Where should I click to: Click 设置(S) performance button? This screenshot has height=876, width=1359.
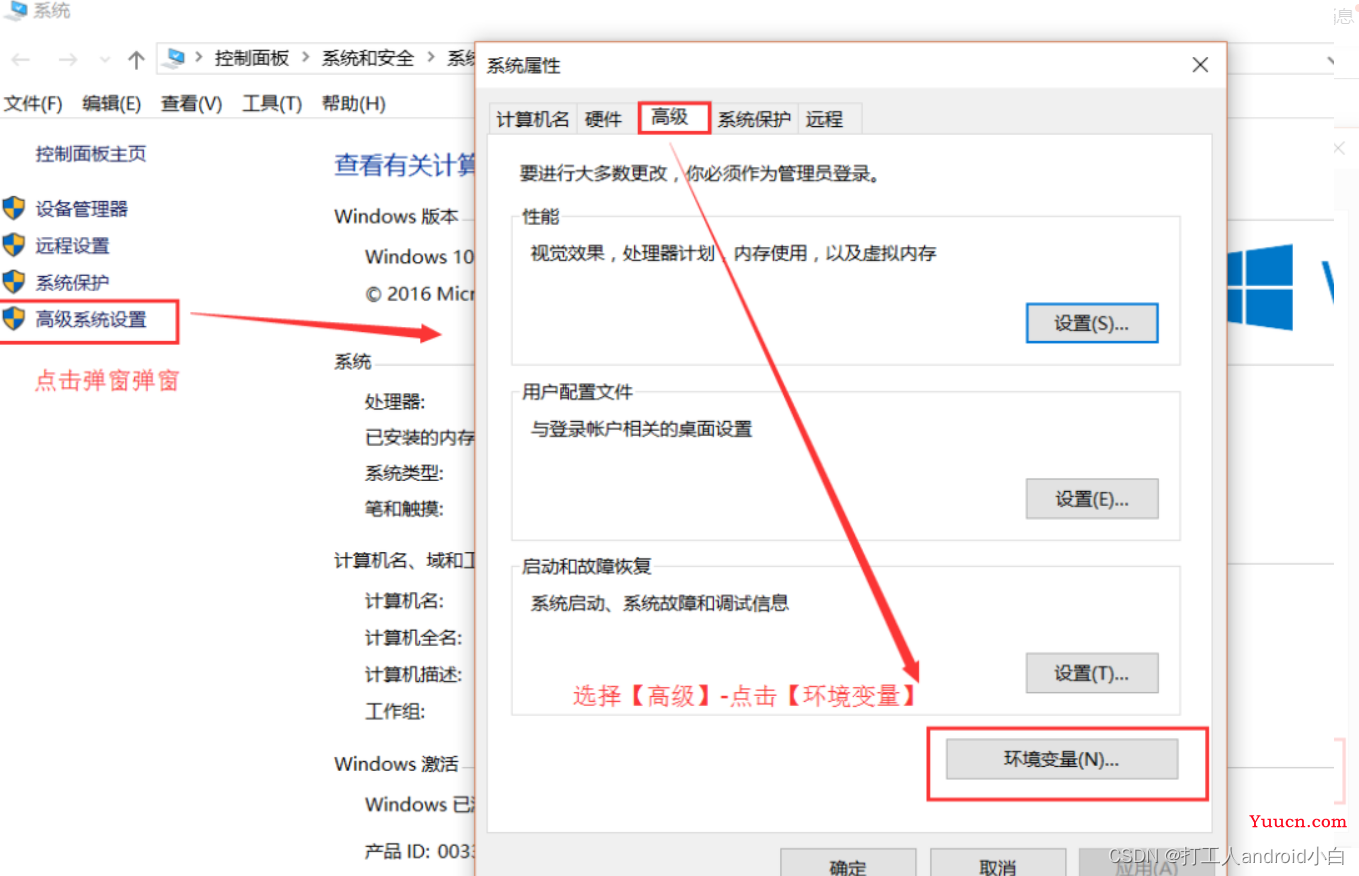click(x=1092, y=323)
